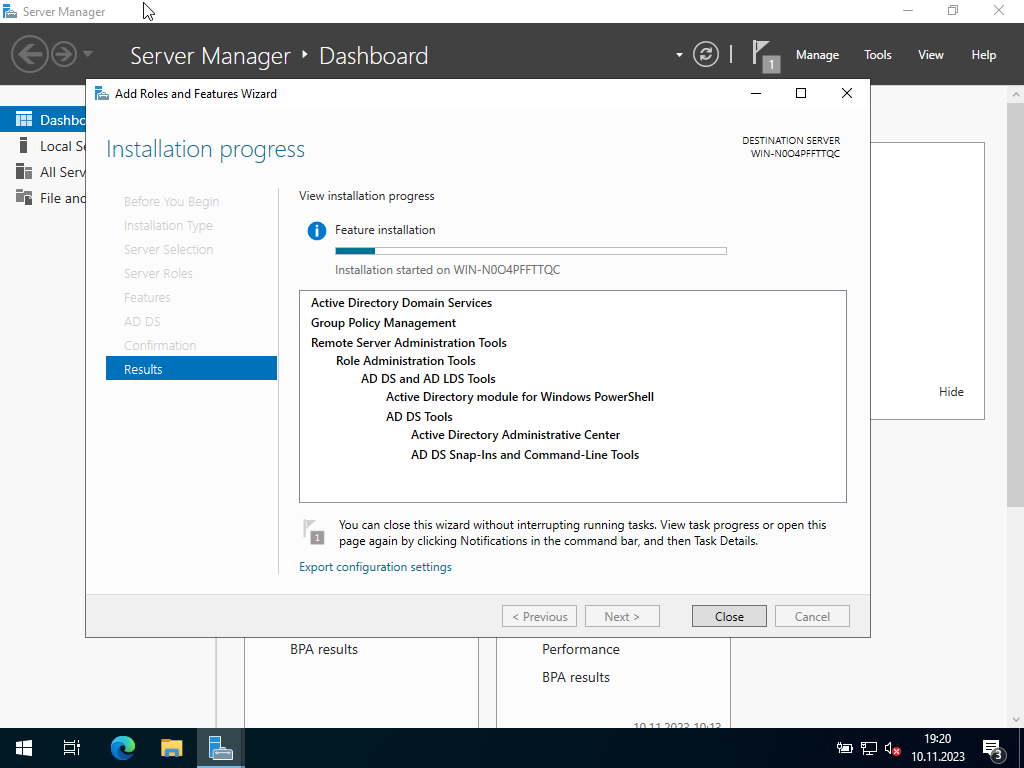Open the Tools menu
1024x768 pixels.
click(878, 55)
